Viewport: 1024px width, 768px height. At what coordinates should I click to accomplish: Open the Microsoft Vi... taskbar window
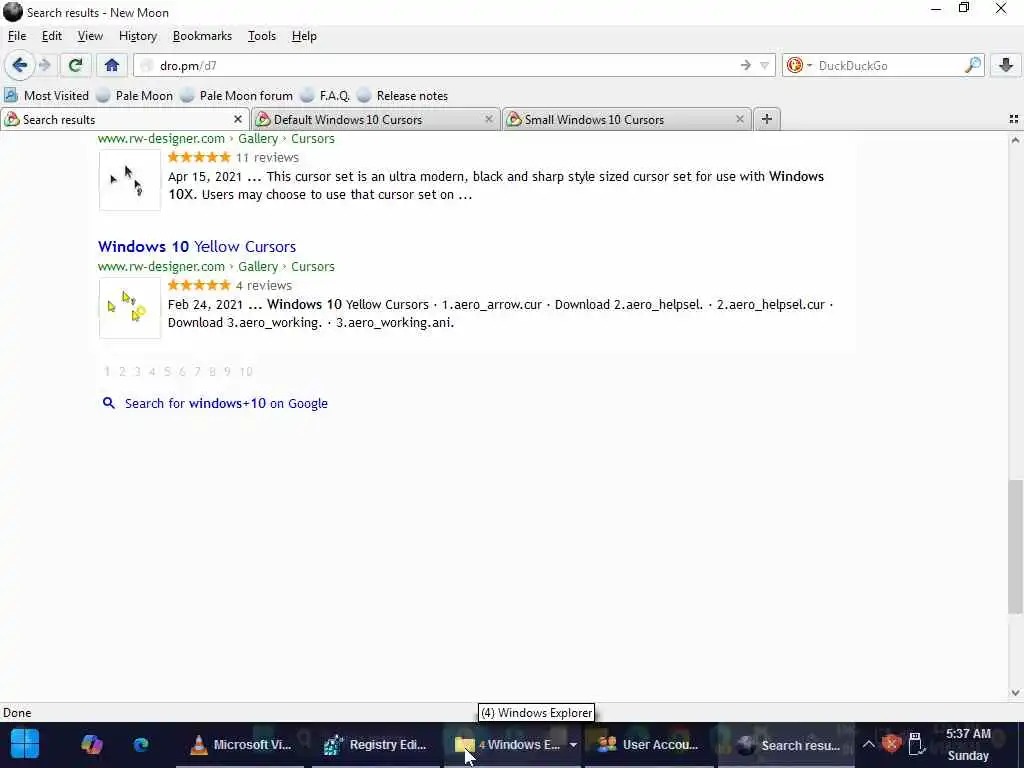click(240, 744)
